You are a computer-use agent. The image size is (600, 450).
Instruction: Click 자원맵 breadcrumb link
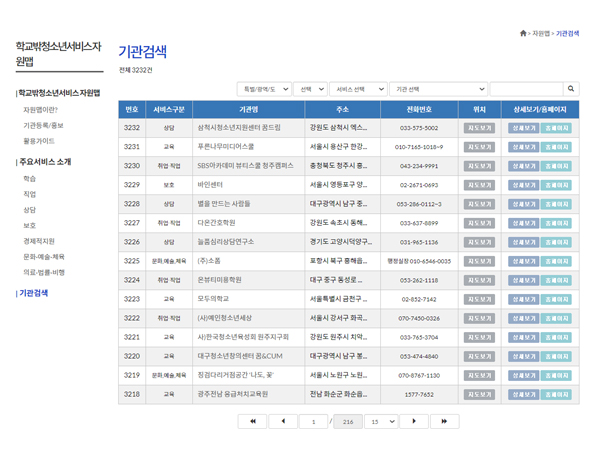coord(541,34)
